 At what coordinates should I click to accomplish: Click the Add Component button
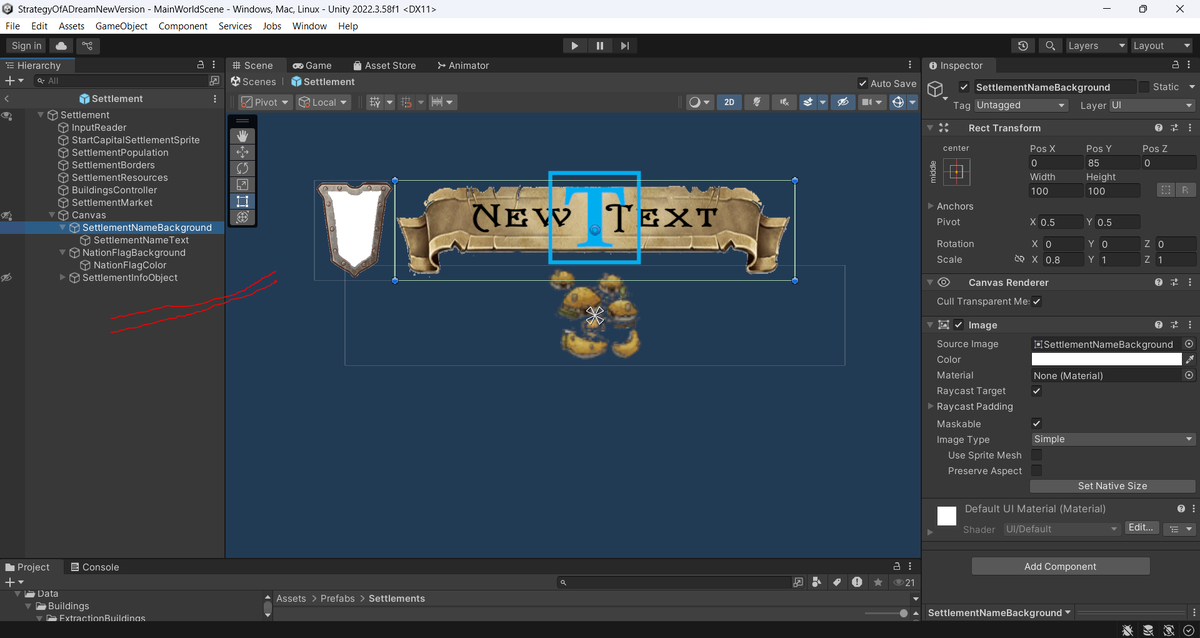(1060, 566)
